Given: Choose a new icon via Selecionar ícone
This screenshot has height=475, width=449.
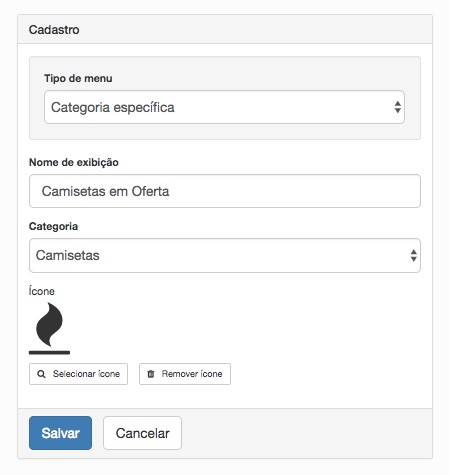Looking at the screenshot, I should (x=78, y=374).
